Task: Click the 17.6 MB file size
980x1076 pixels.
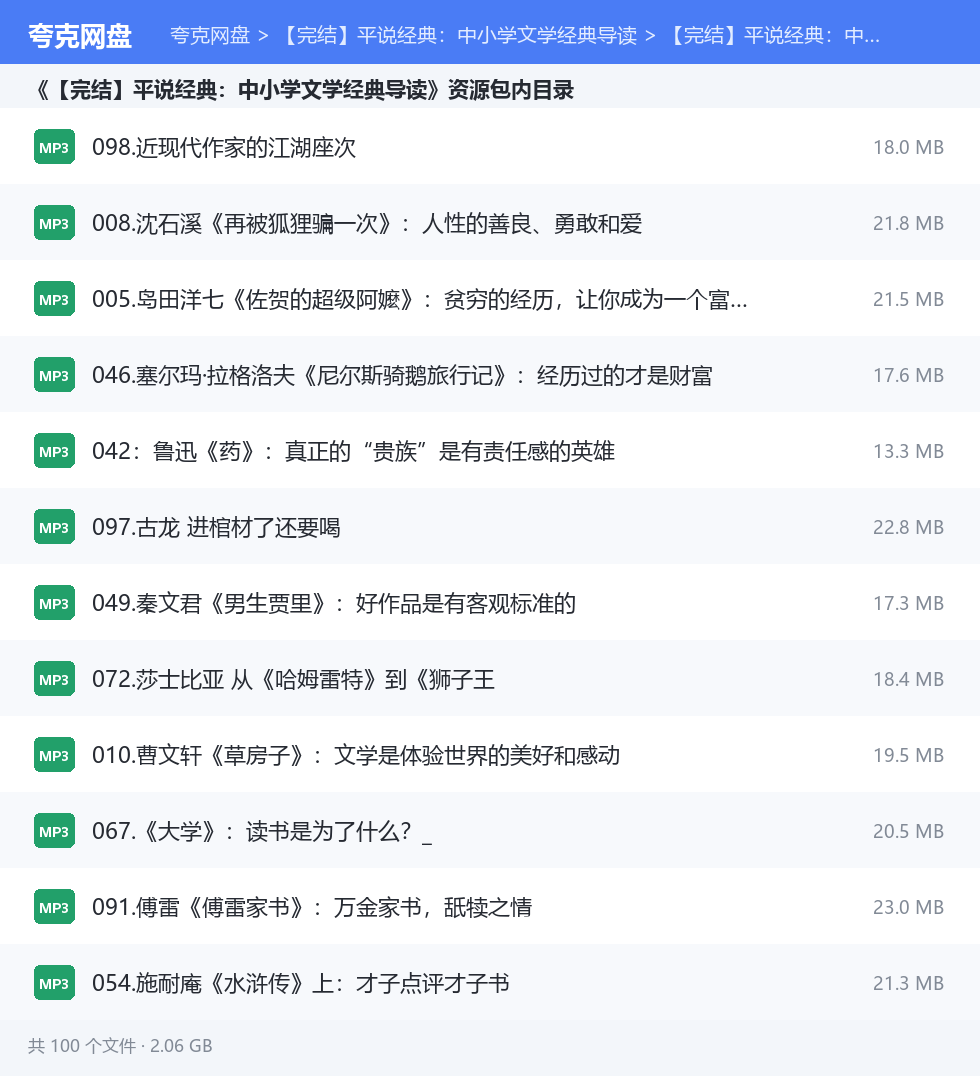Action: (908, 375)
